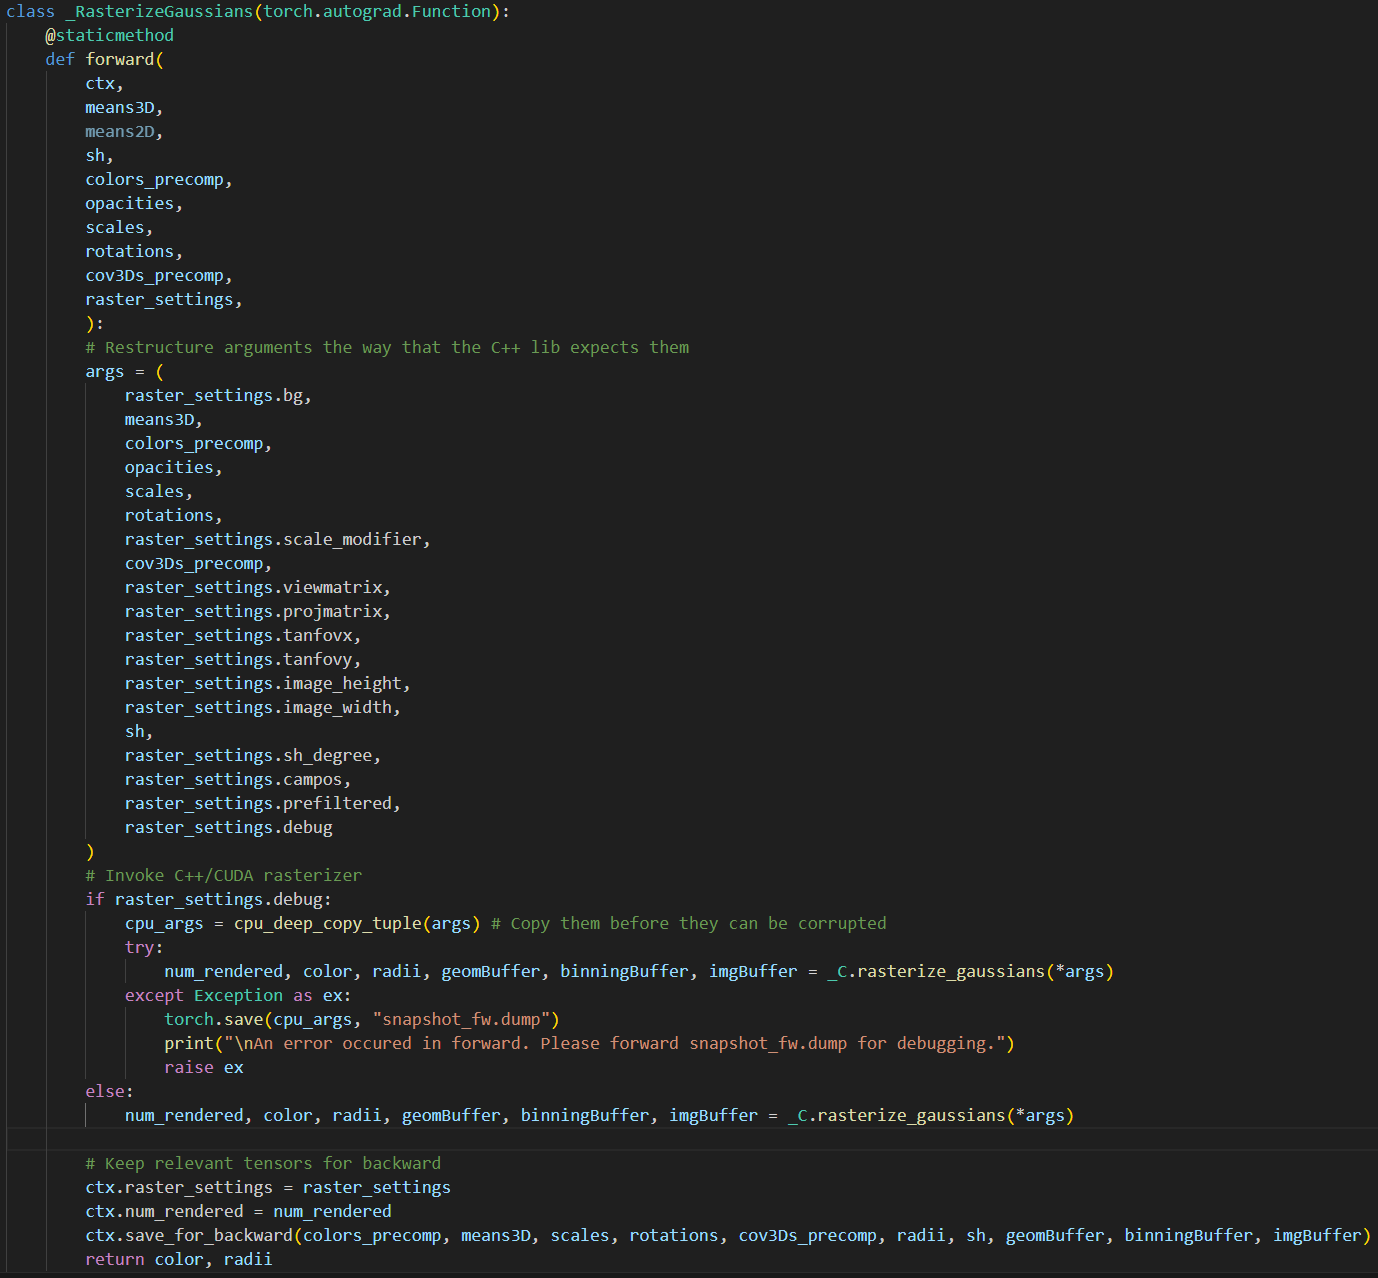Screen dimensions: 1378x1278
Task: Click raster_settings.image_width line
Action: pos(263,708)
